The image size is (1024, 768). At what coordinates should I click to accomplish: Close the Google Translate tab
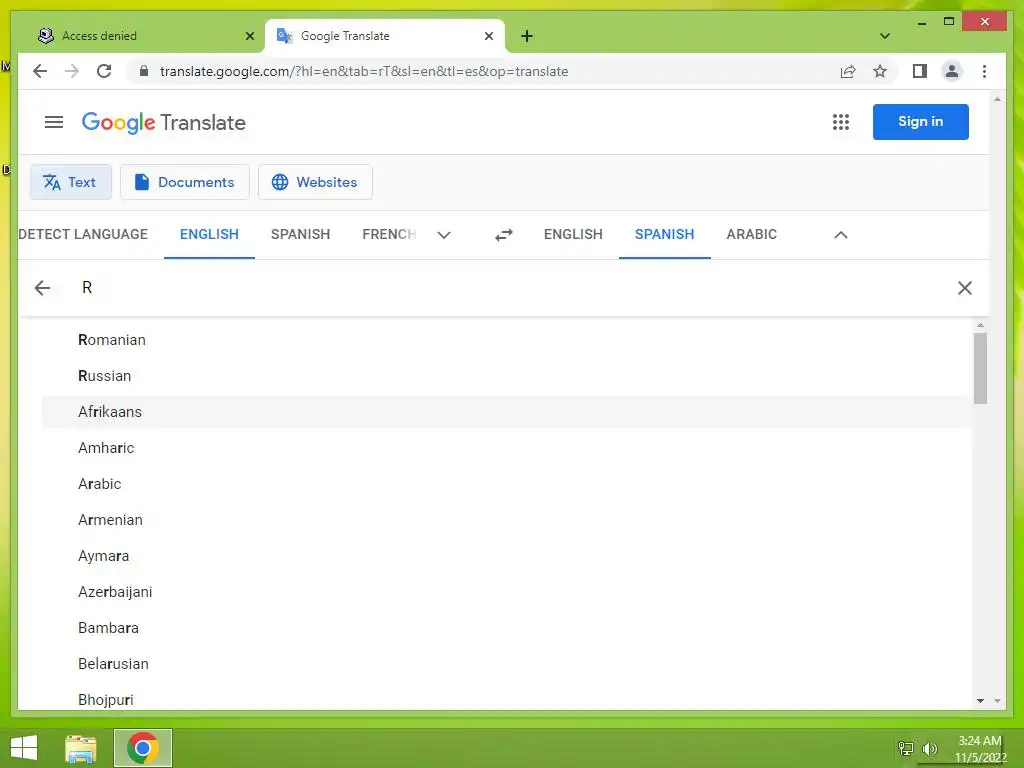click(488, 36)
